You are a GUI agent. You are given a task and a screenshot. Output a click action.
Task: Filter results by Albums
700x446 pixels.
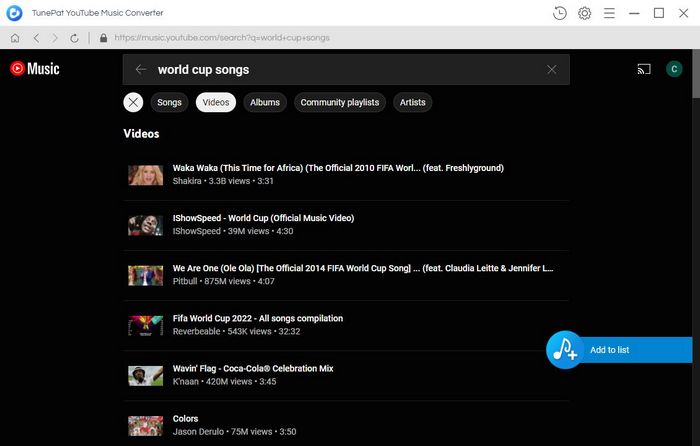pyautogui.click(x=265, y=102)
